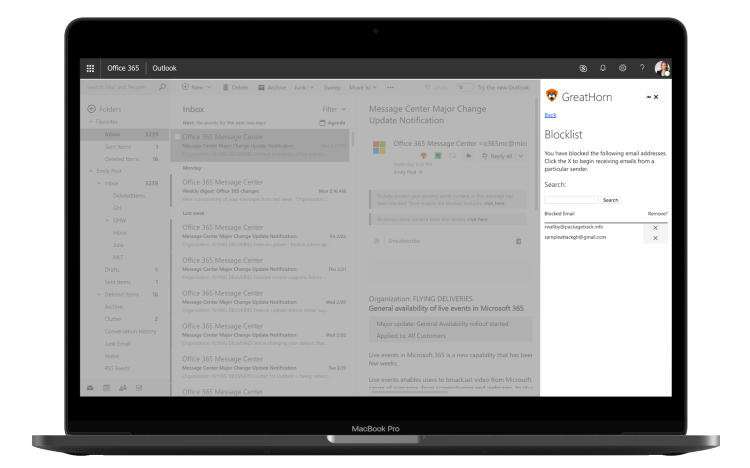The width and height of the screenshot is (750, 468).
Task: Toggle Try the new Outlook switch
Action: pos(464,88)
